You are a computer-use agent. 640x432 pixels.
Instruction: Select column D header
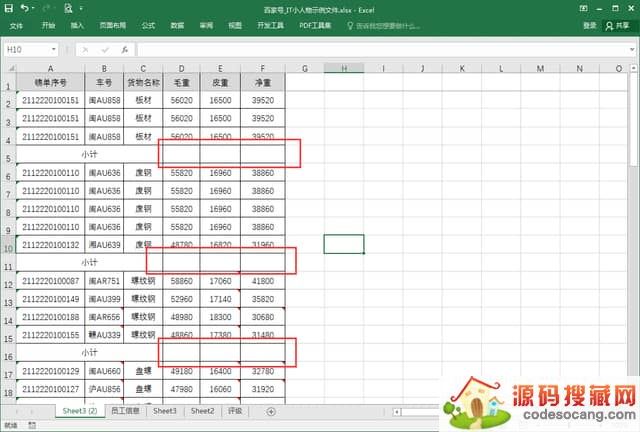[181, 68]
